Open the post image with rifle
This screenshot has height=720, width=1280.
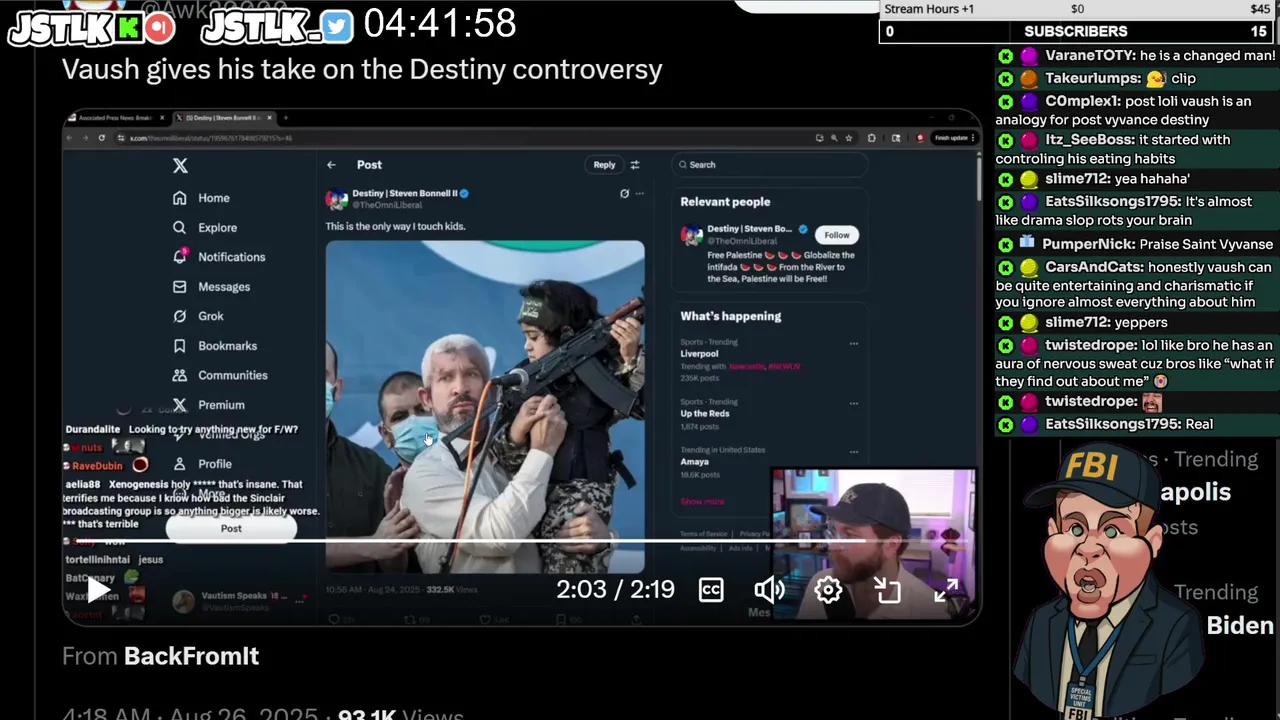click(485, 406)
